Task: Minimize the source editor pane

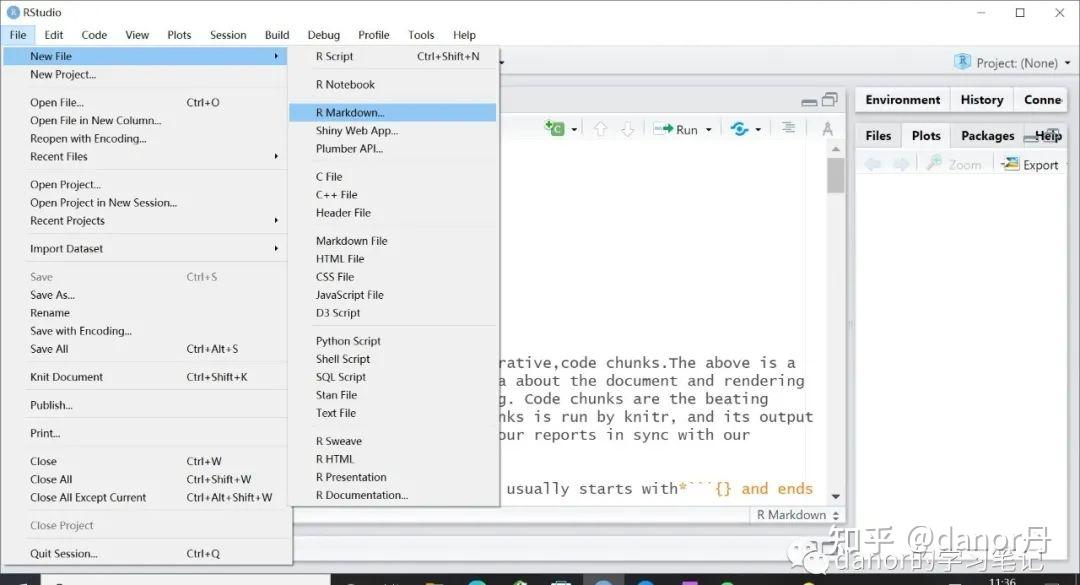Action: 808,100
